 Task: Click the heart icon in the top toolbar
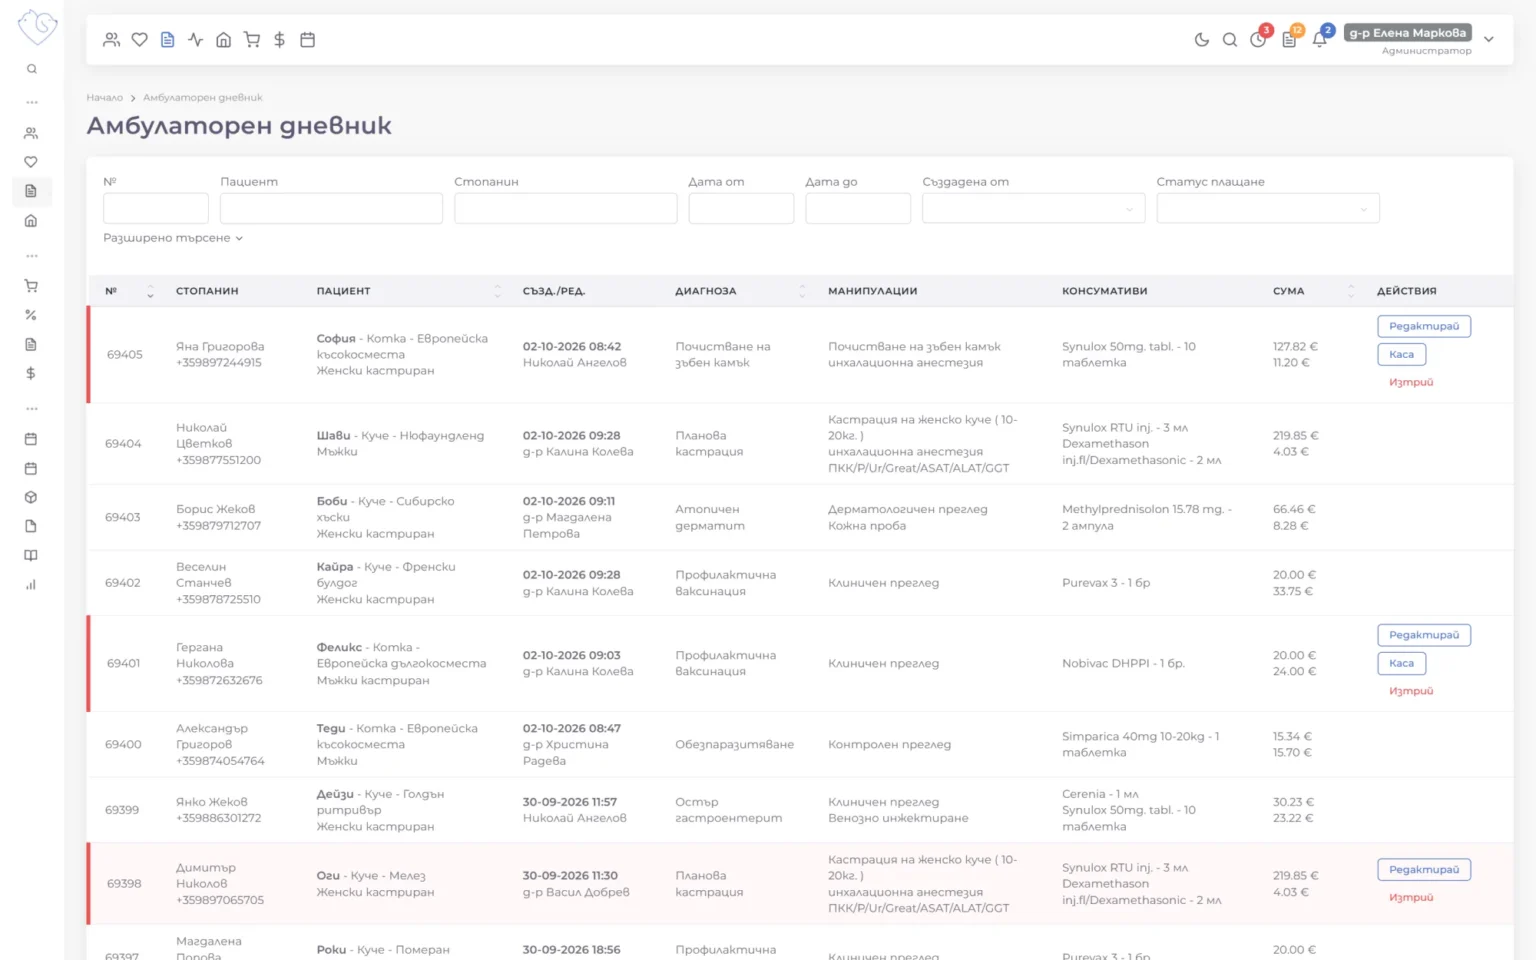coord(140,40)
